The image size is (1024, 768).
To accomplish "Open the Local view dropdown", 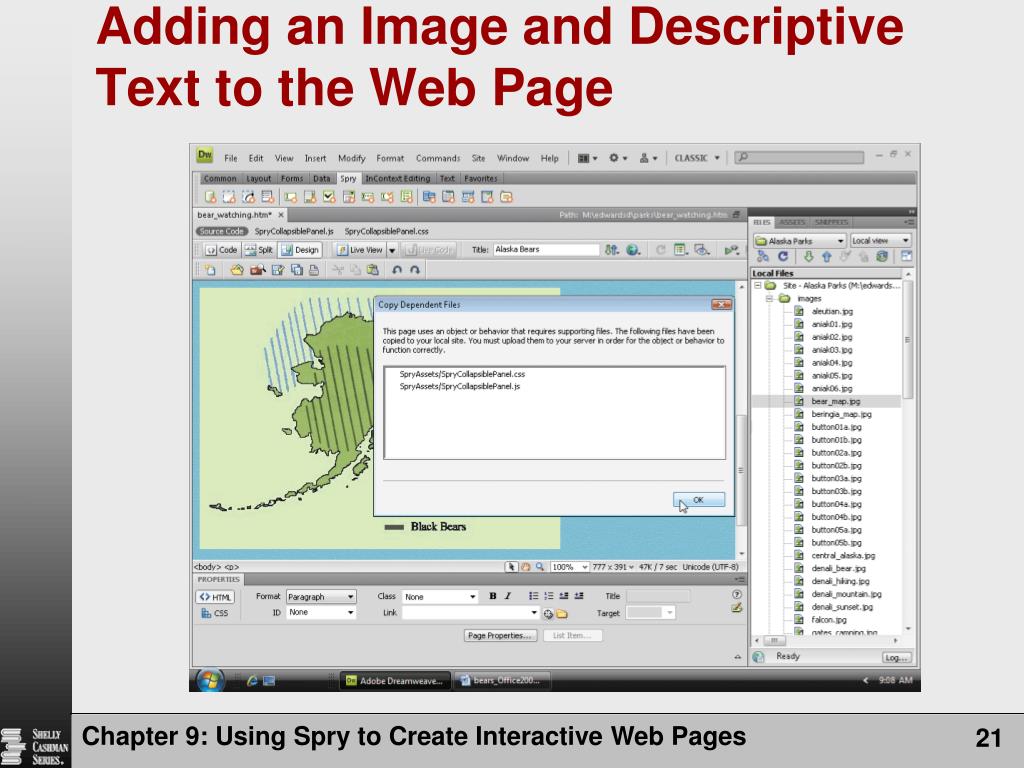I will [881, 240].
